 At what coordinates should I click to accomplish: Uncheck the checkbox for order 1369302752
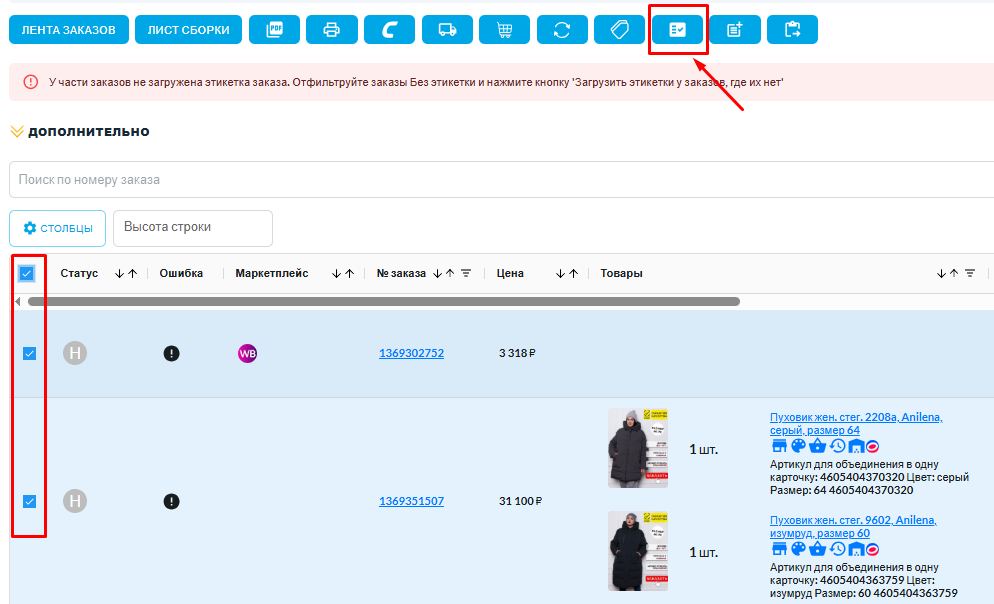coord(29,353)
